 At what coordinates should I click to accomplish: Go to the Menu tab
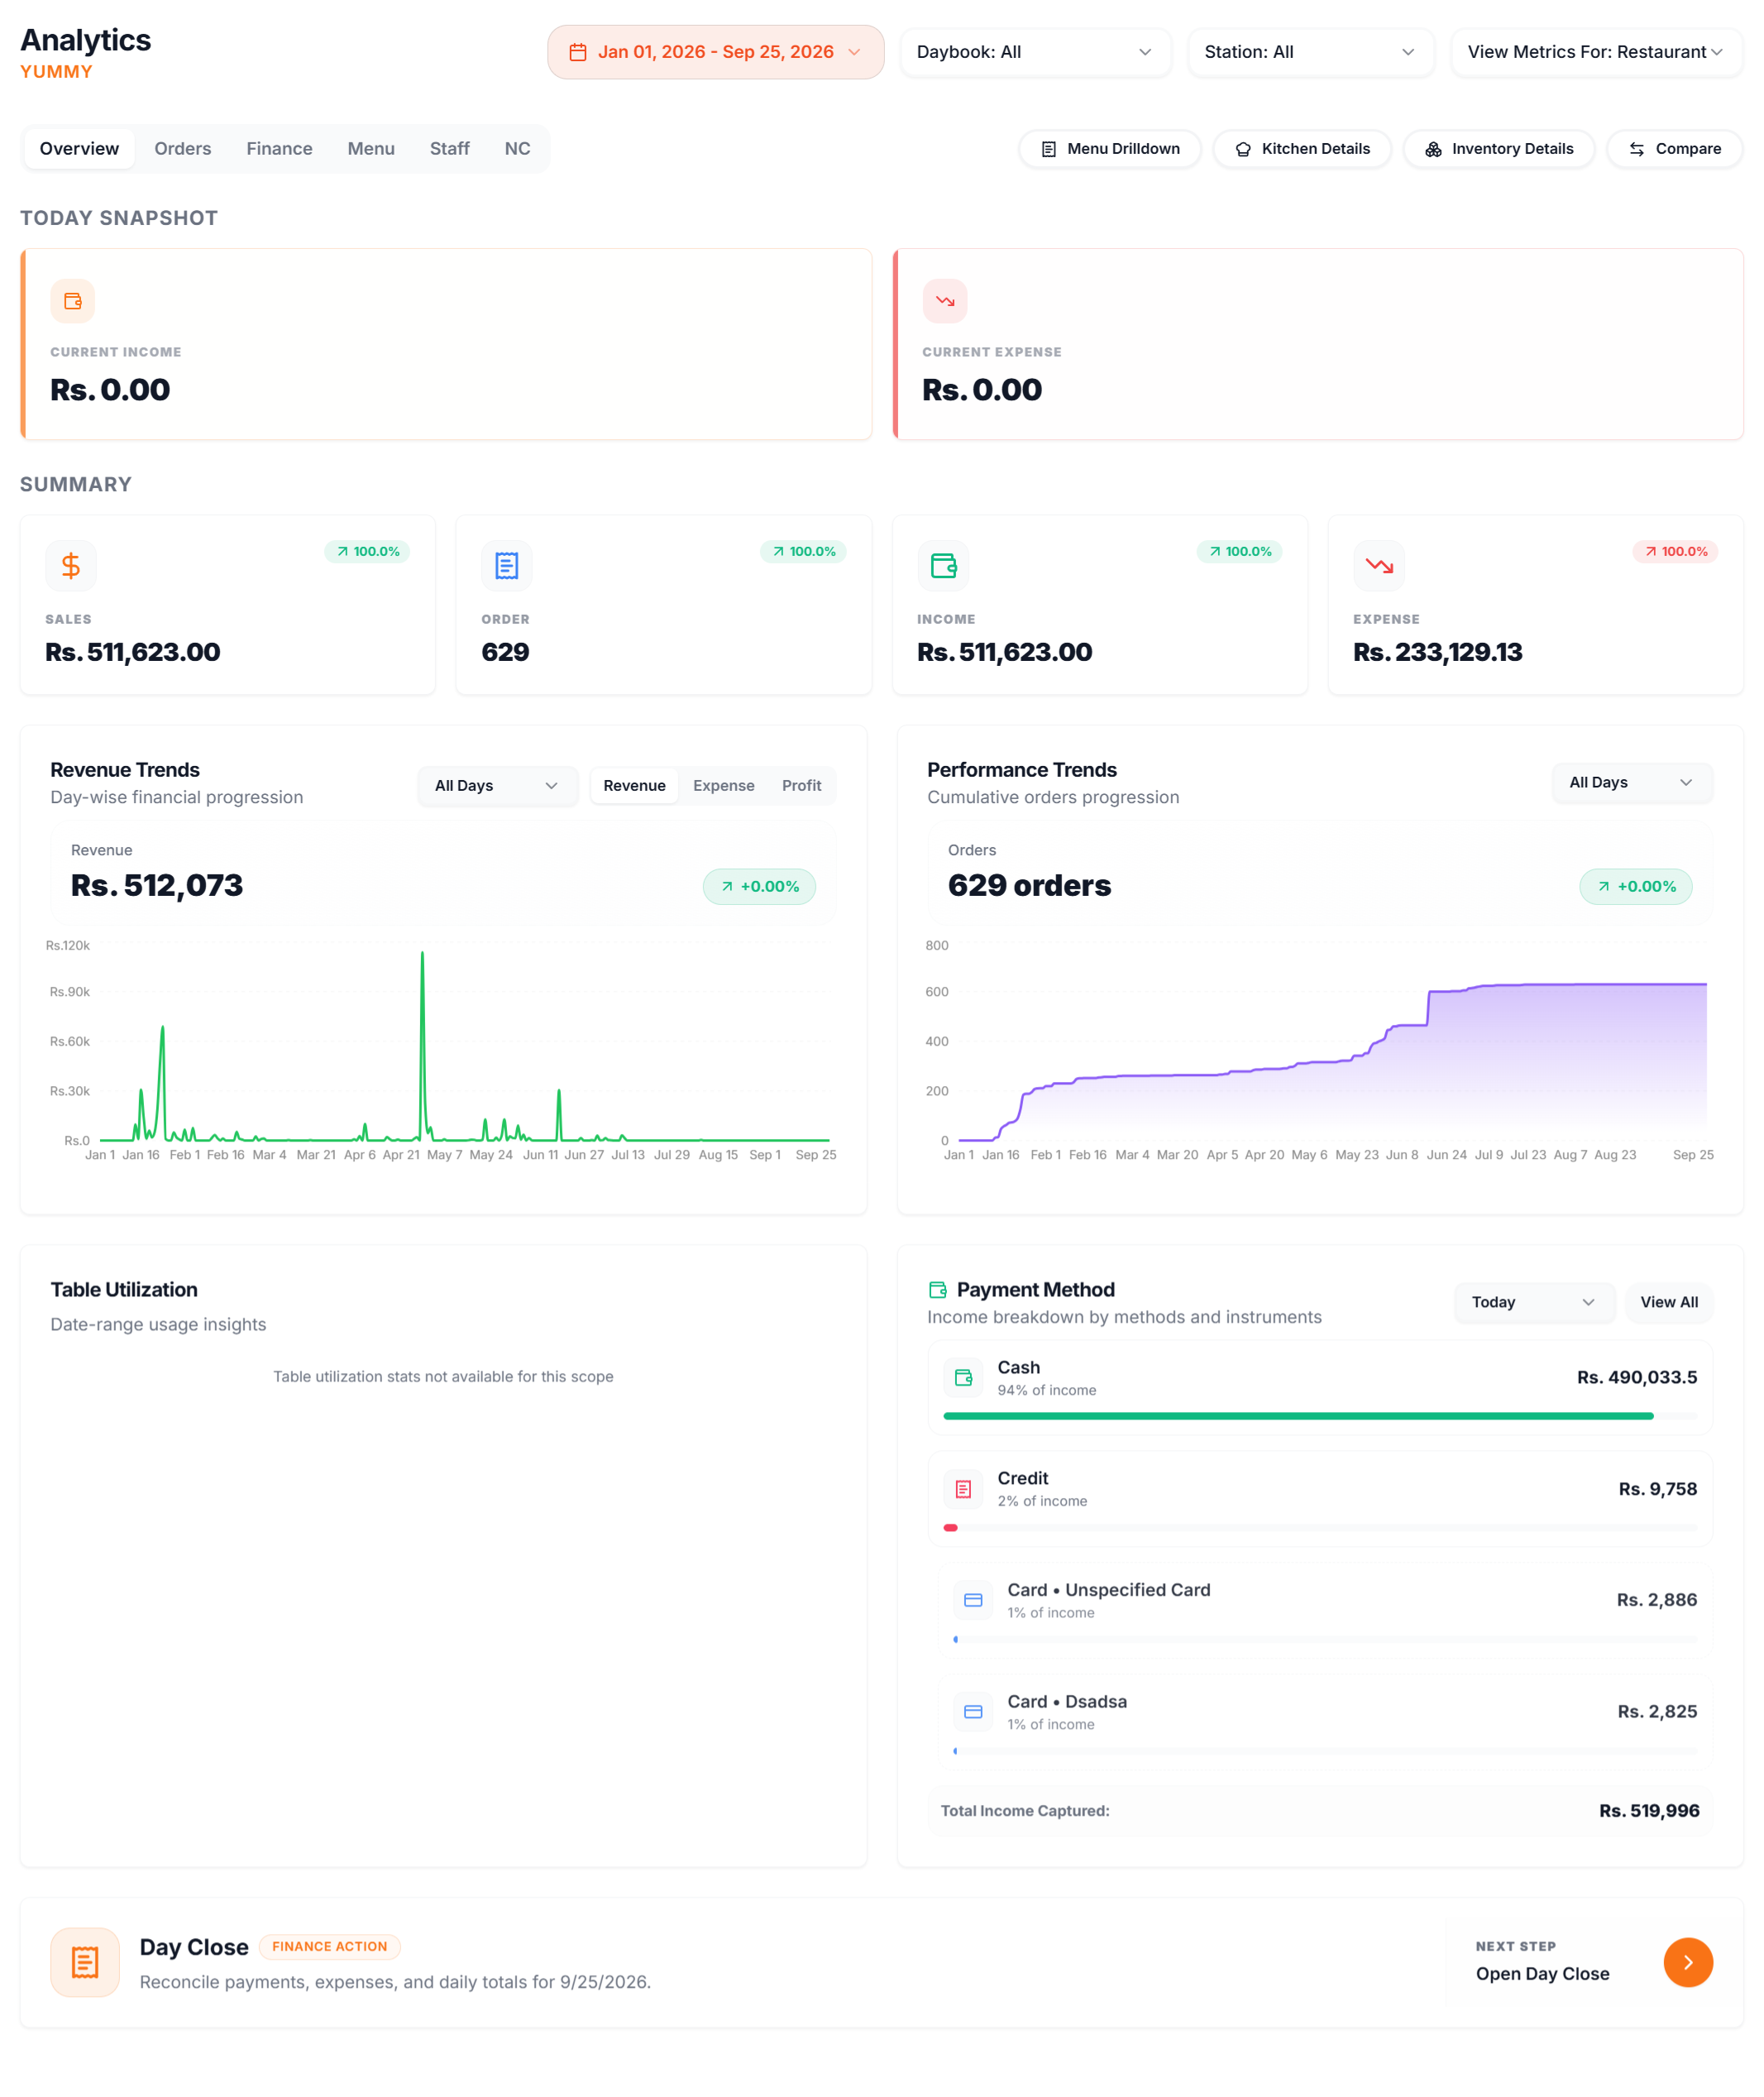[371, 149]
